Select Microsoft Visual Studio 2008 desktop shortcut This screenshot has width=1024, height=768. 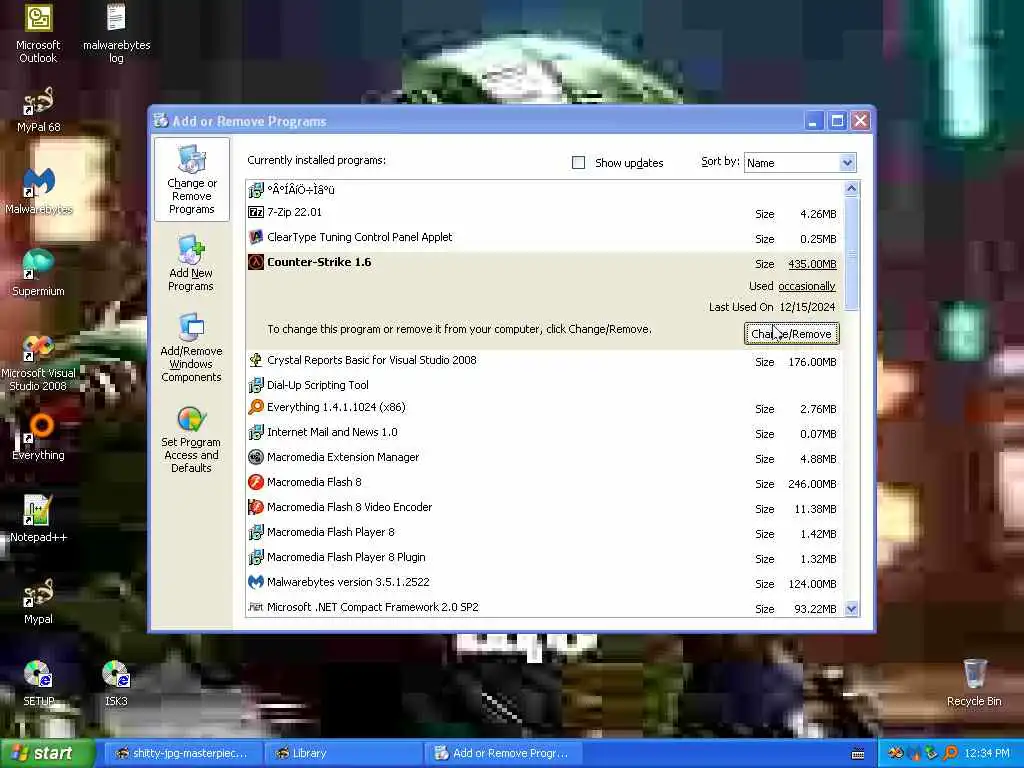click(x=38, y=363)
